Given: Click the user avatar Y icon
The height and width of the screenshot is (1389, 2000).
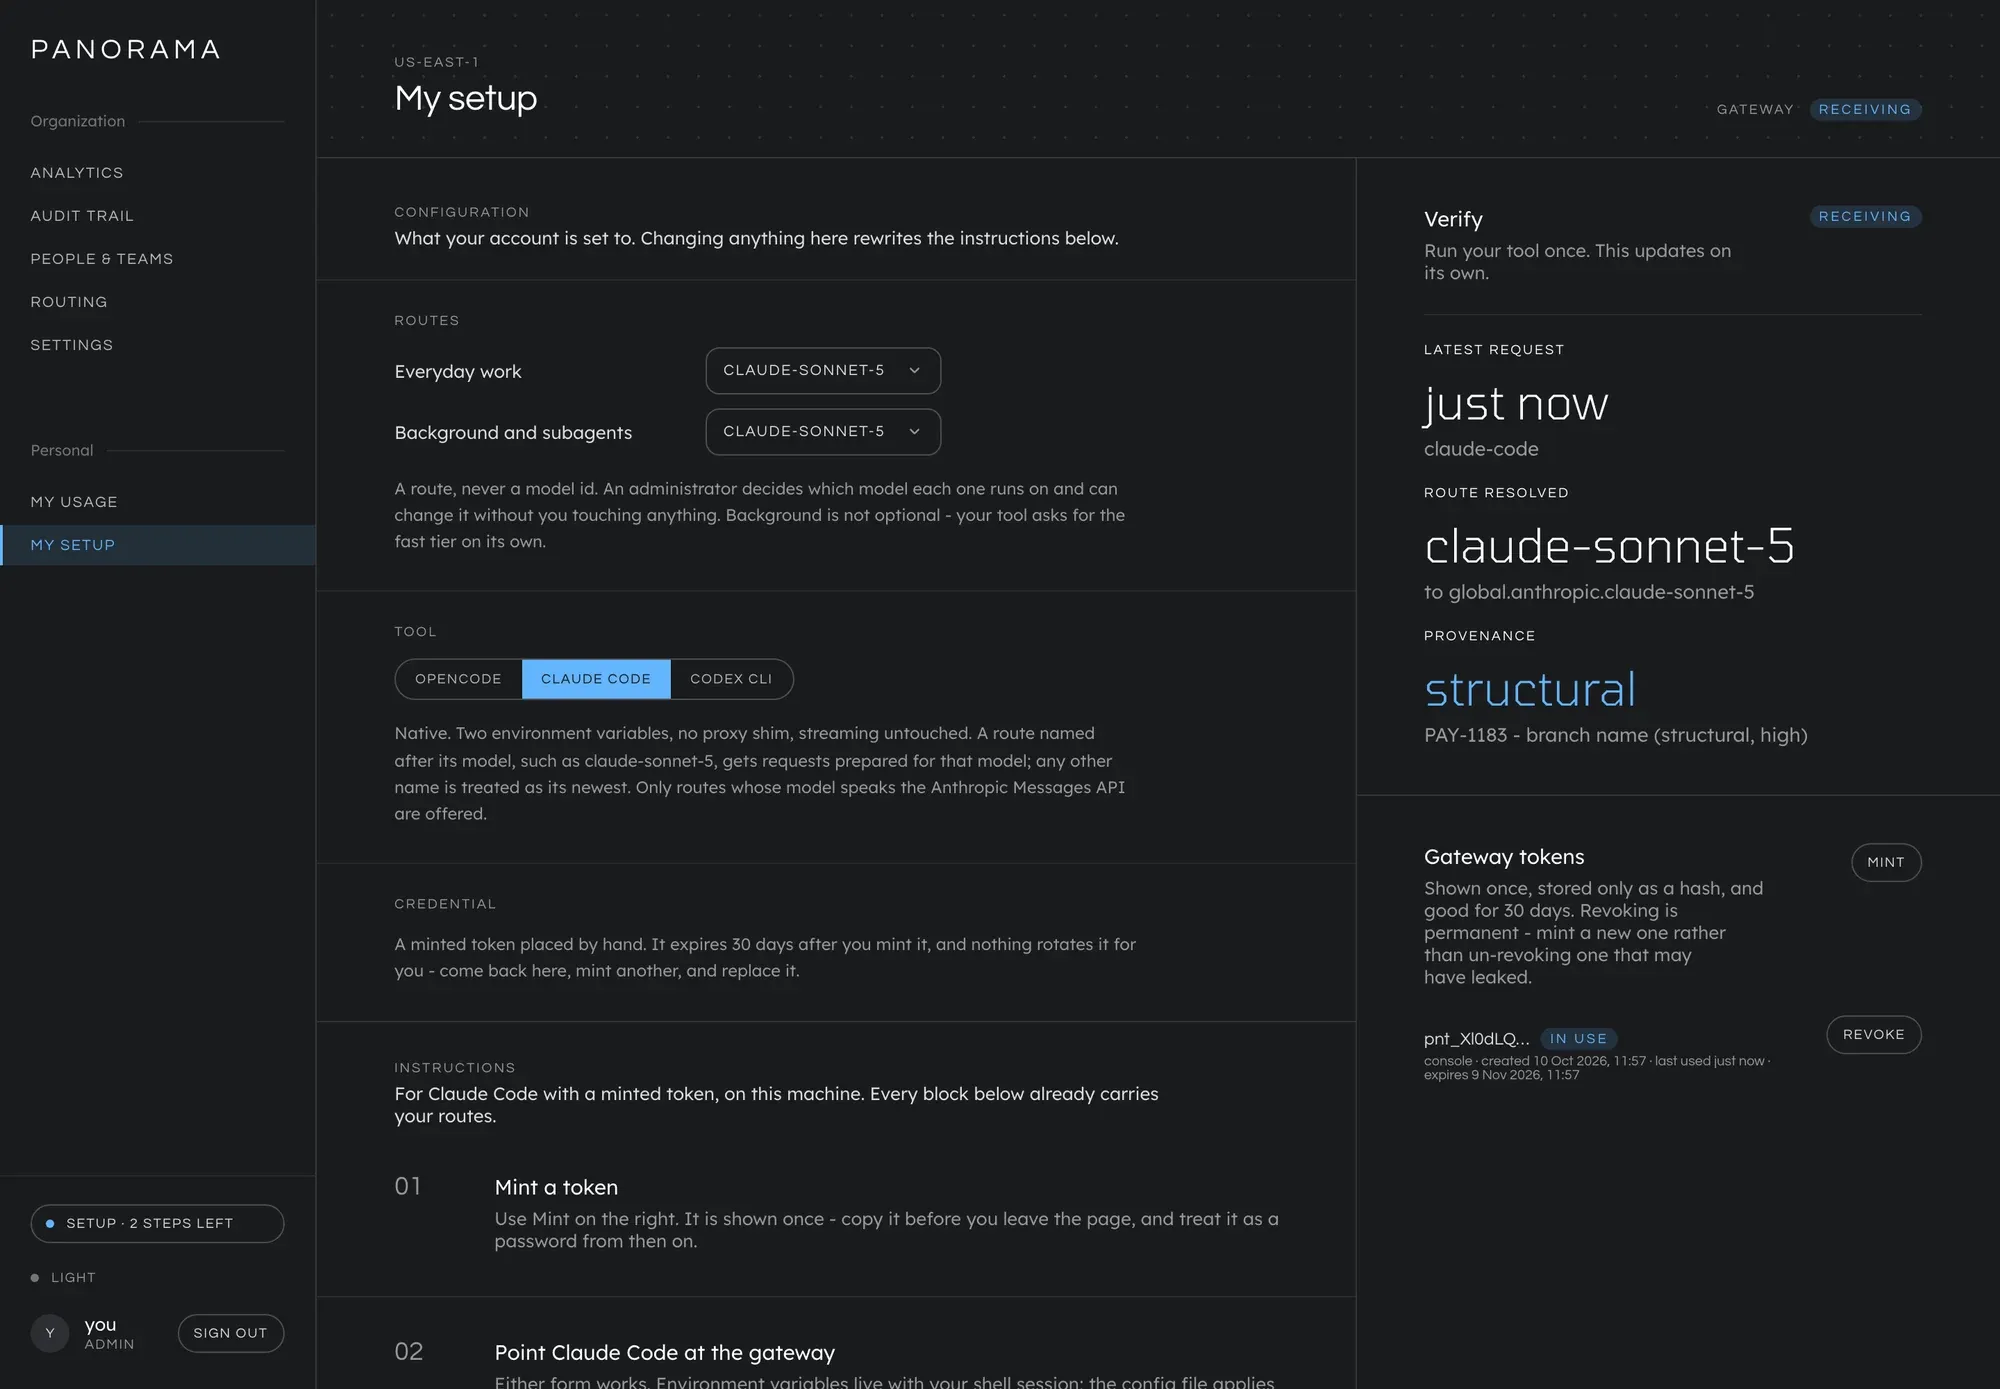Looking at the screenshot, I should pyautogui.click(x=50, y=1333).
